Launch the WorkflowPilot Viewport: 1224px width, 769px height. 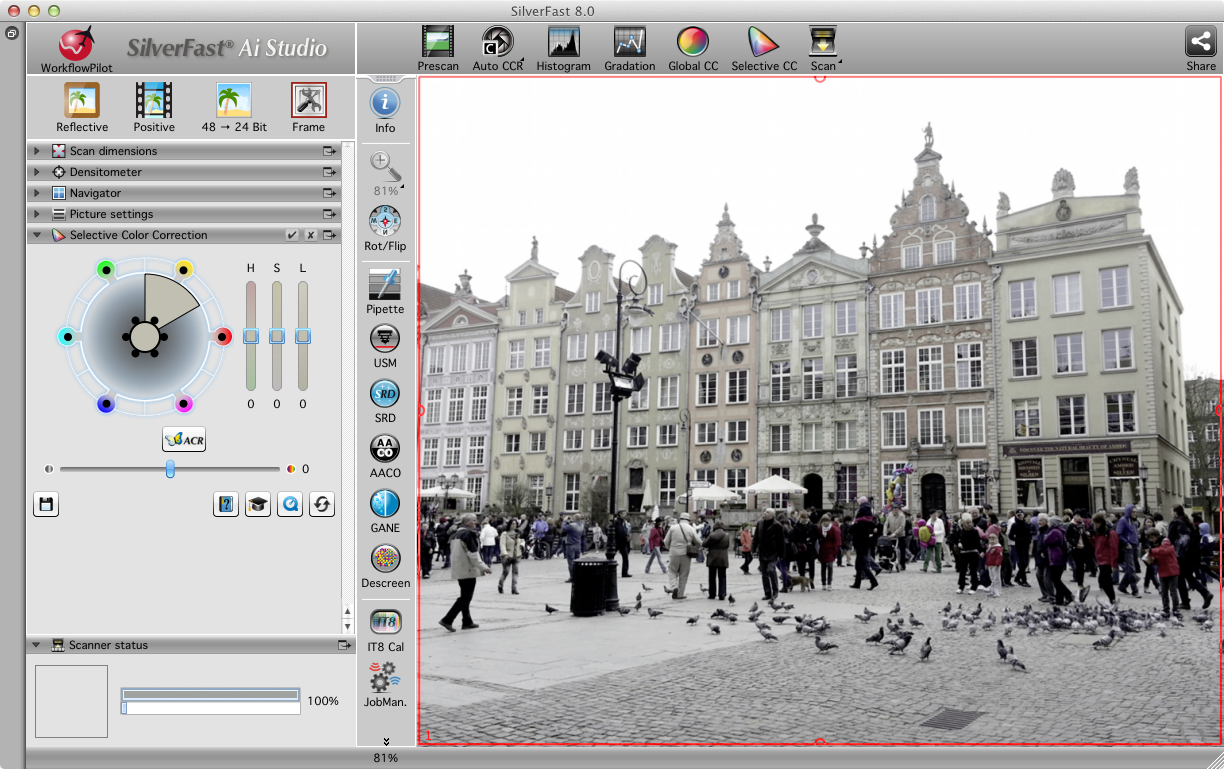tap(76, 46)
